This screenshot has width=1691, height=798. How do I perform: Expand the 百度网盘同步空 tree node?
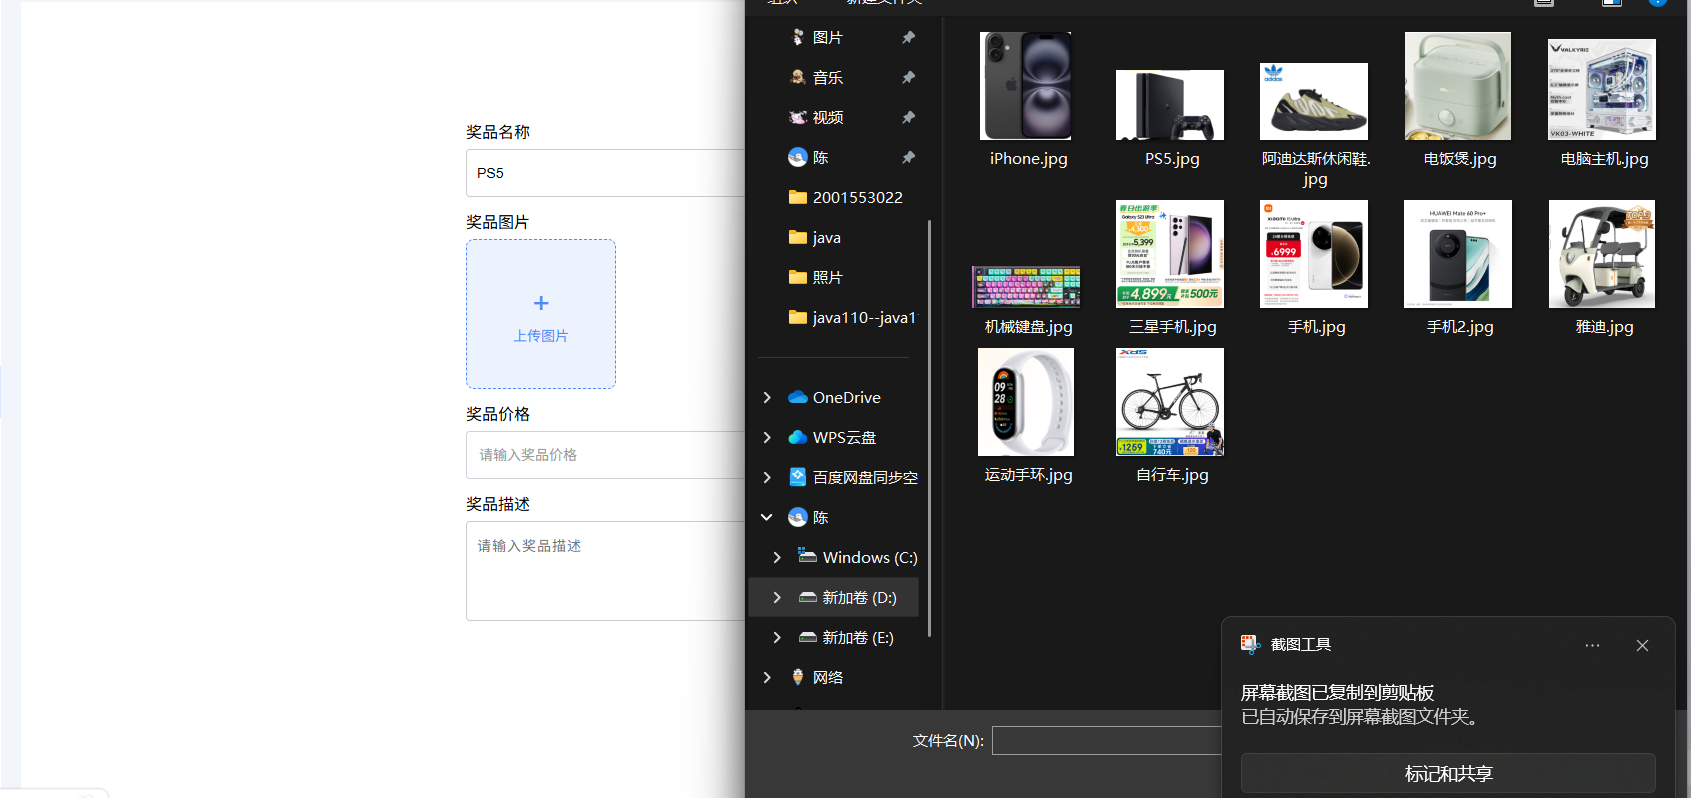(x=767, y=477)
